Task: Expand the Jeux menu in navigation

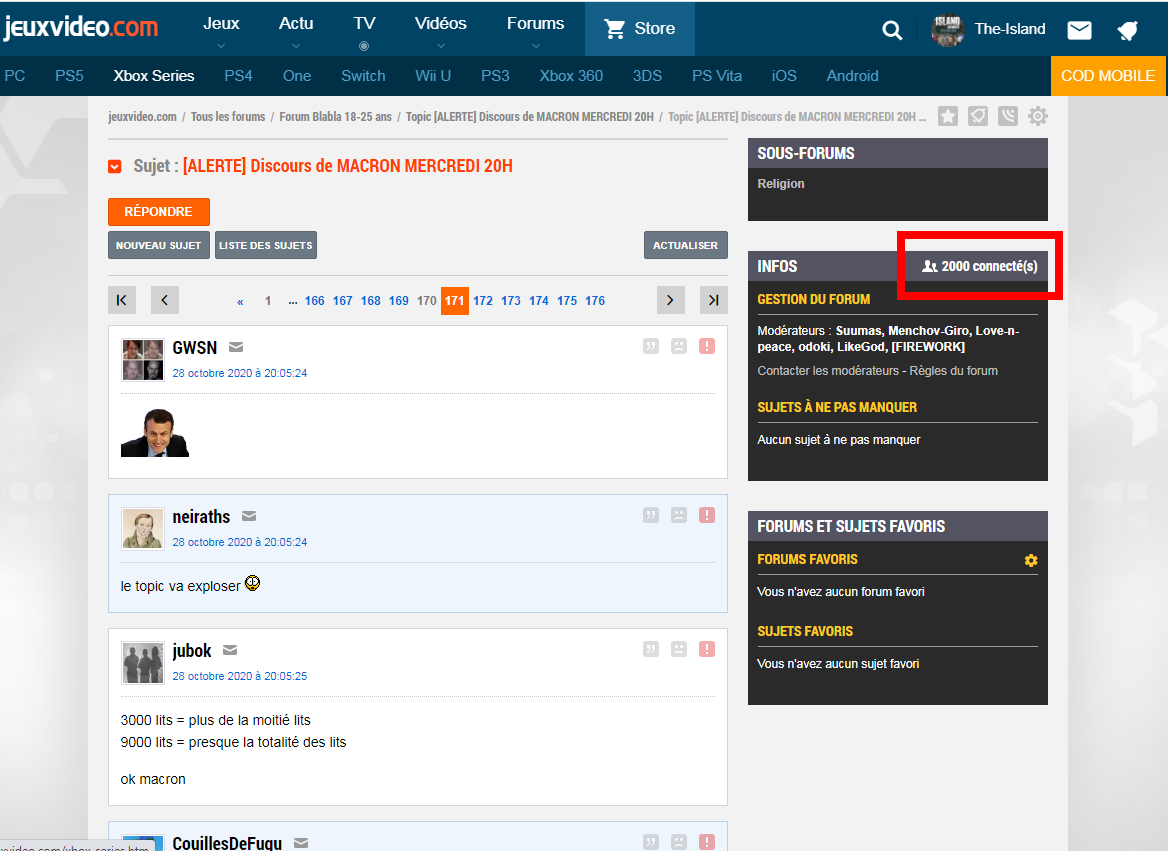Action: click(x=221, y=30)
